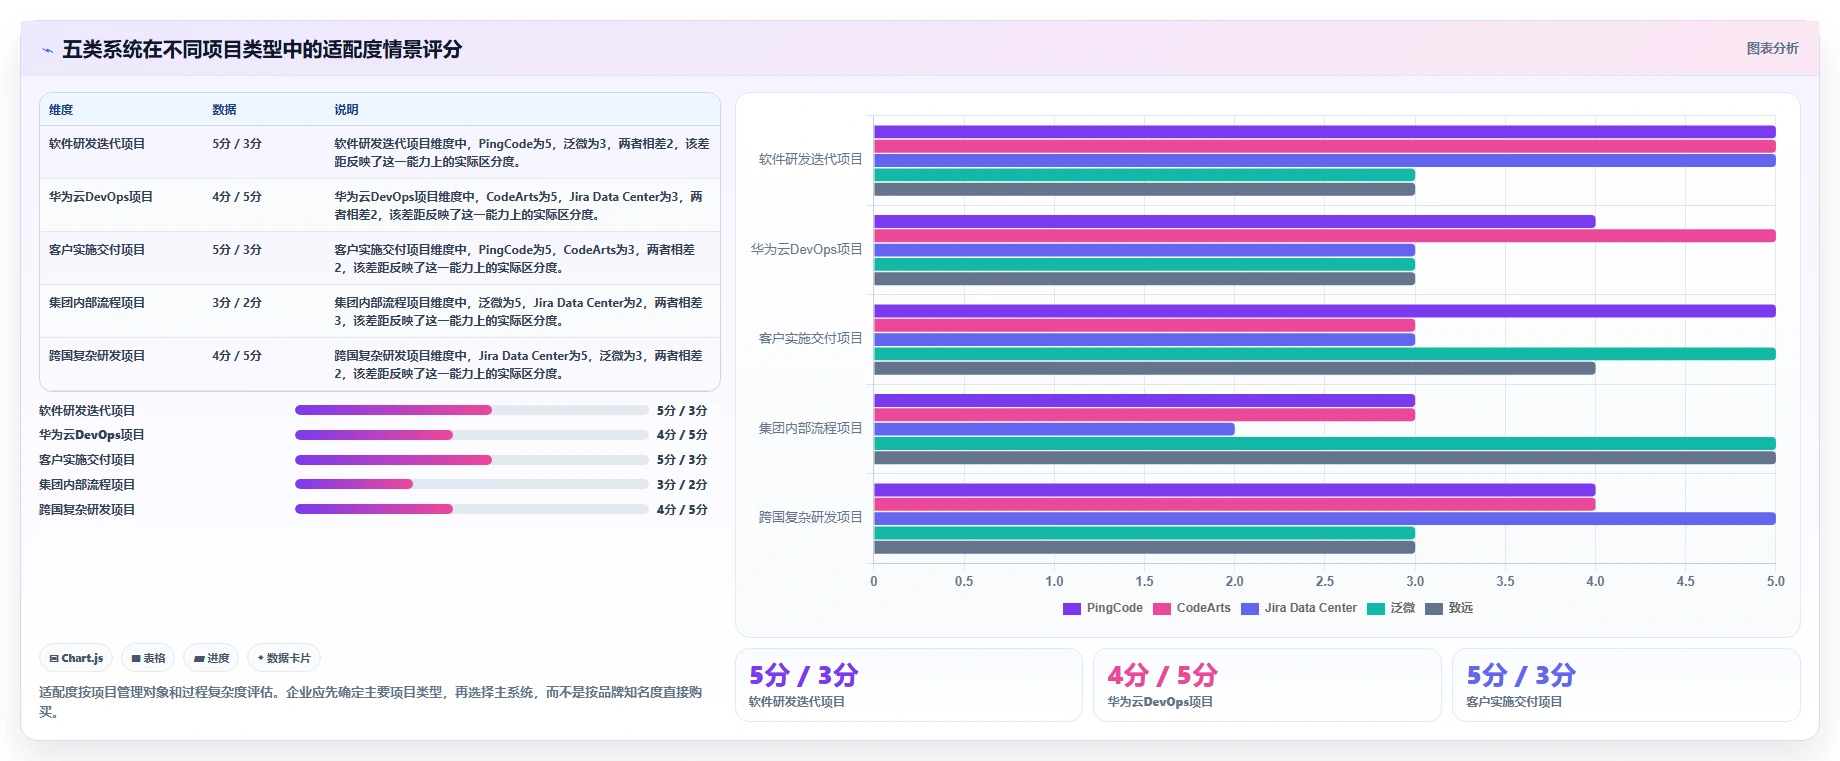Click 3分 / 2分 in the 集团内部流程项目 table row
Image resolution: width=1840 pixels, height=761 pixels.
pyautogui.click(x=237, y=303)
